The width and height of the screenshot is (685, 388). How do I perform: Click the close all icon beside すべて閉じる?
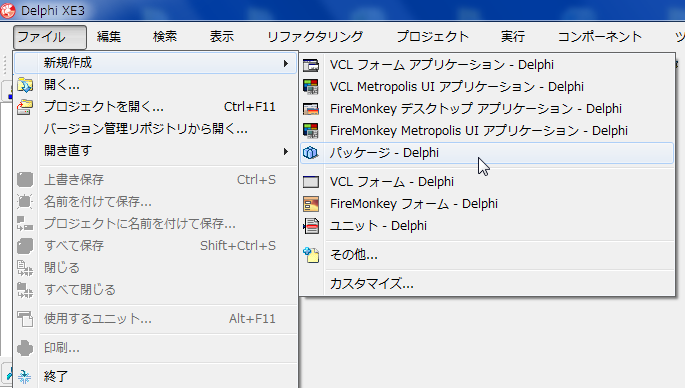point(25,289)
